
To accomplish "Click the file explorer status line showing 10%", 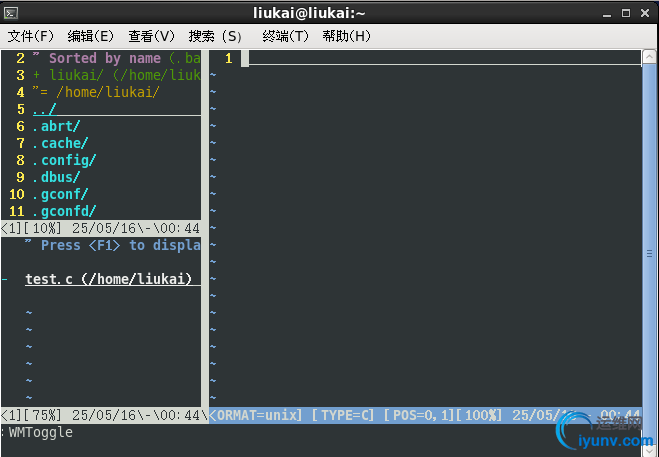I will pyautogui.click(x=101, y=228).
